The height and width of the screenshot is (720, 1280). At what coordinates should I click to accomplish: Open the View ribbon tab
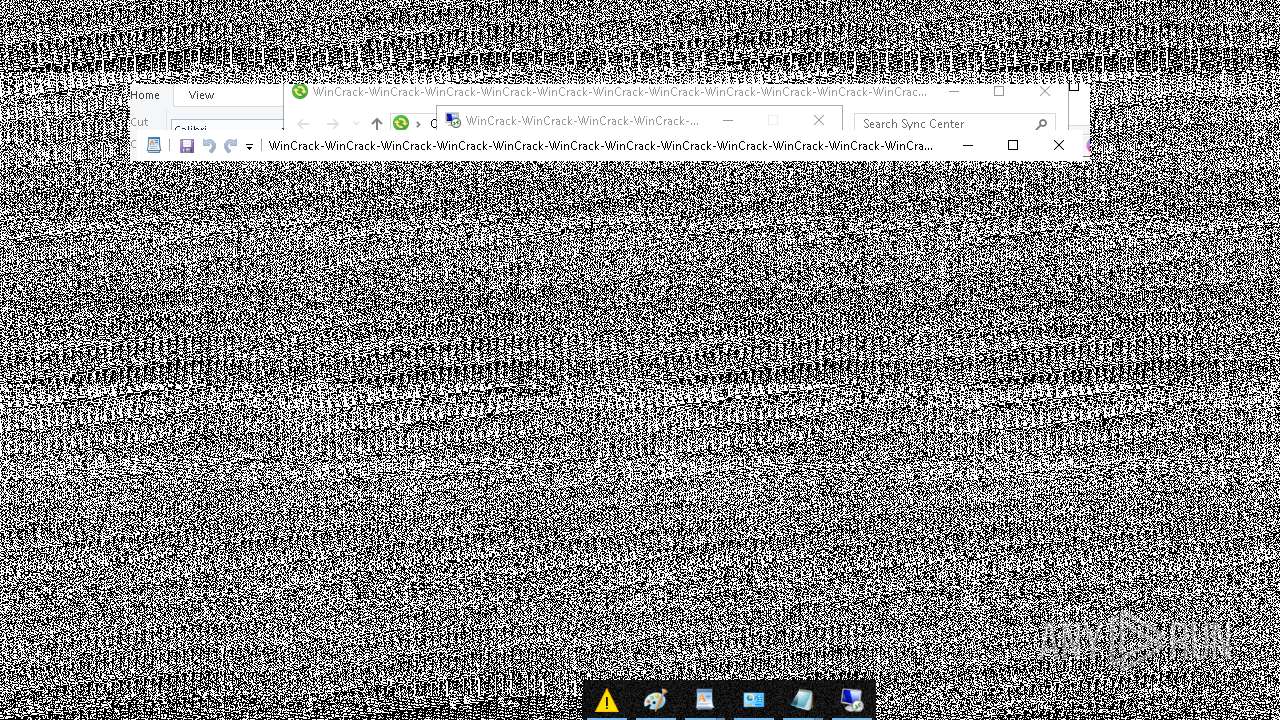tap(201, 95)
